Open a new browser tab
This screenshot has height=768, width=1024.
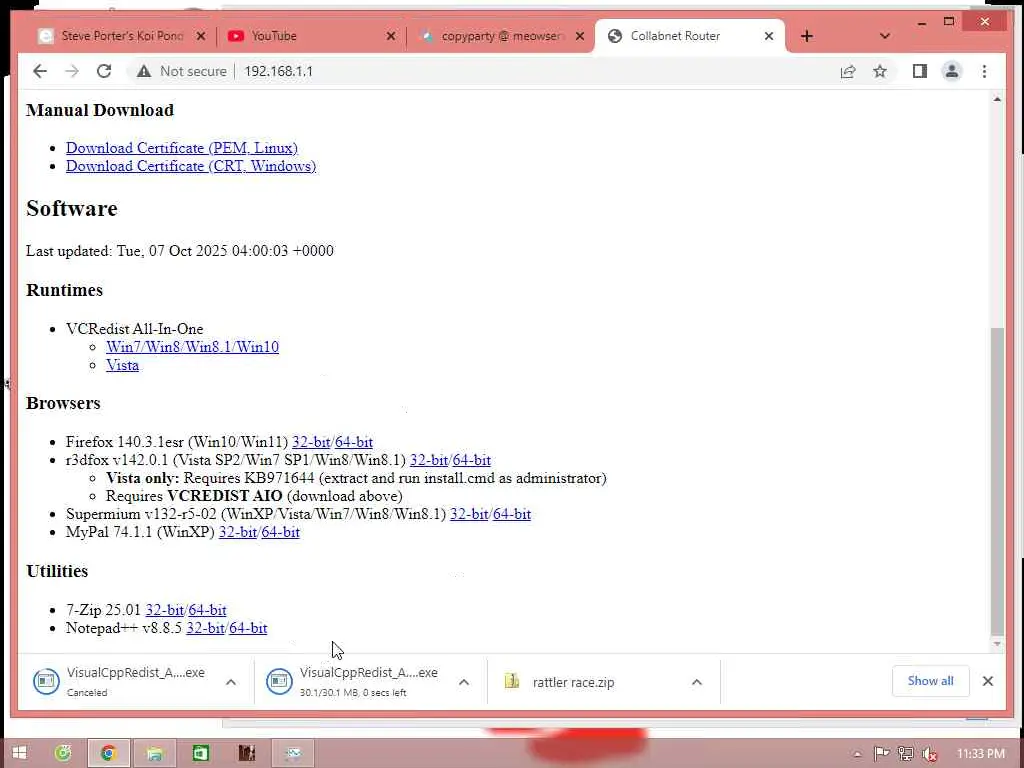coord(807,36)
